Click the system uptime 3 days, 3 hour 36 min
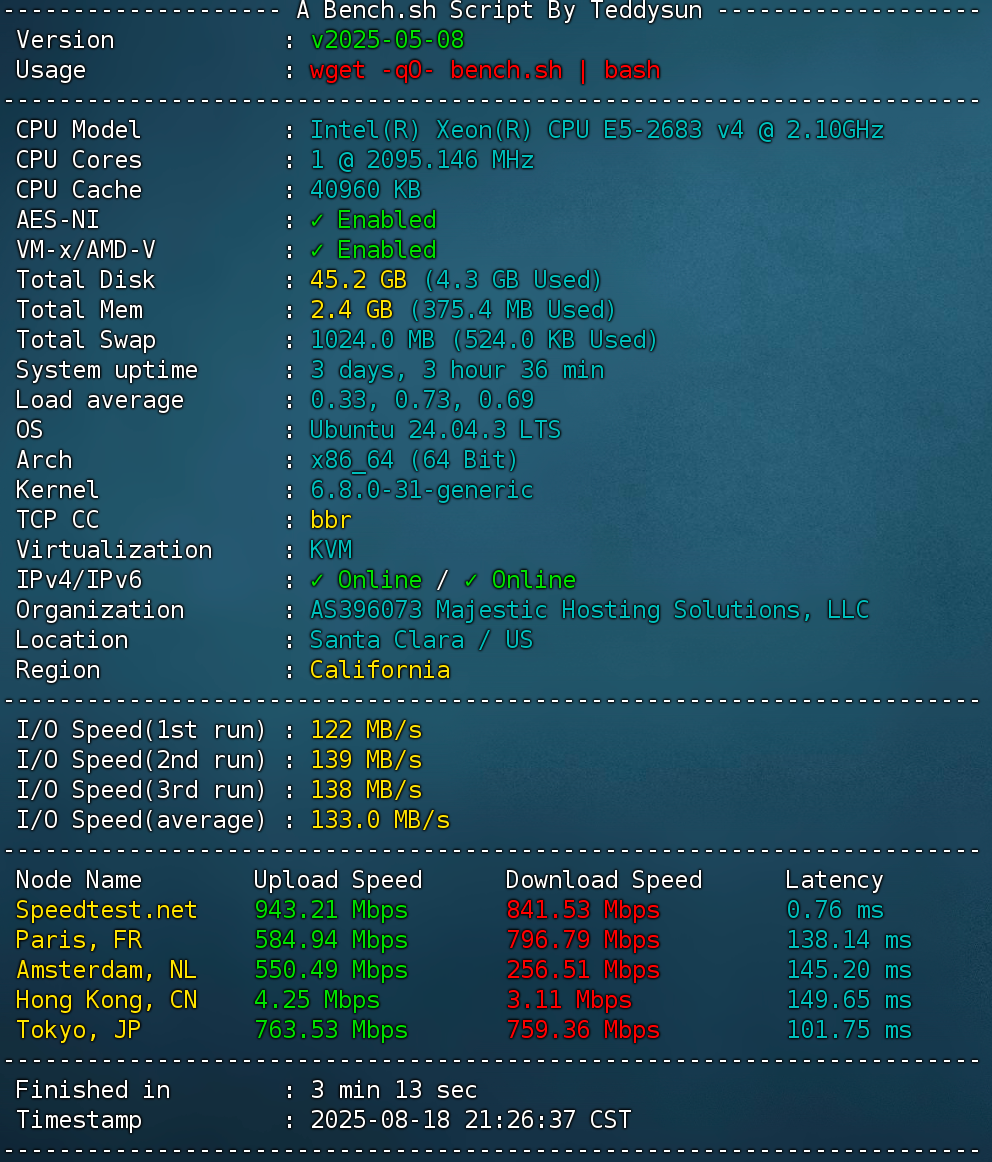The height and width of the screenshot is (1162, 992). tap(457, 371)
